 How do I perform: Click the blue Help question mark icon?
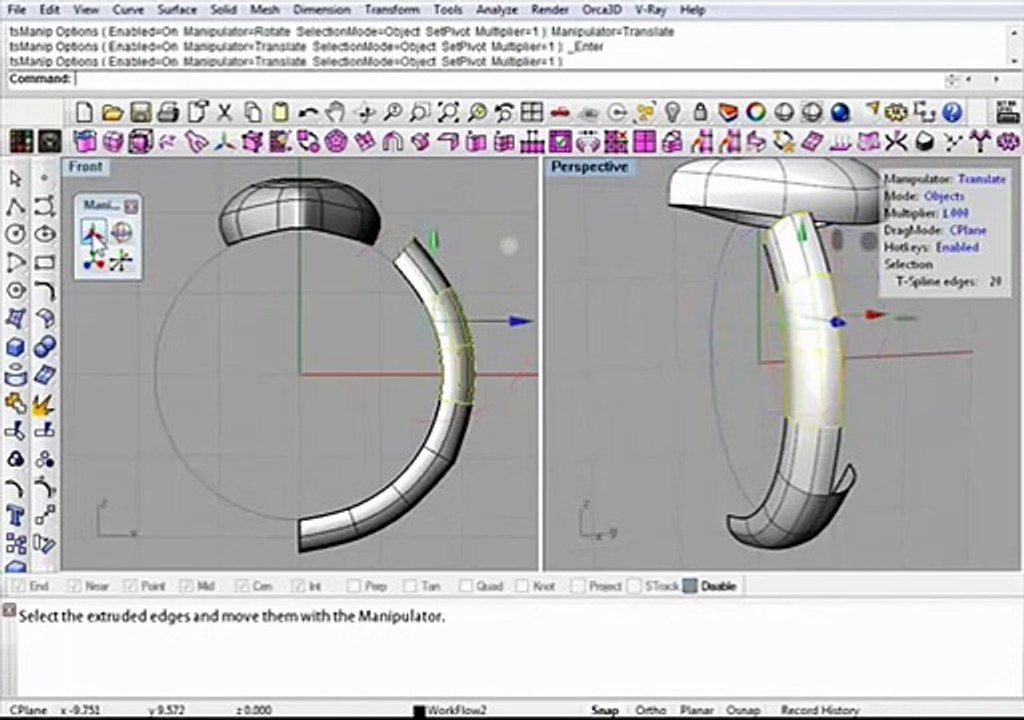tap(952, 112)
